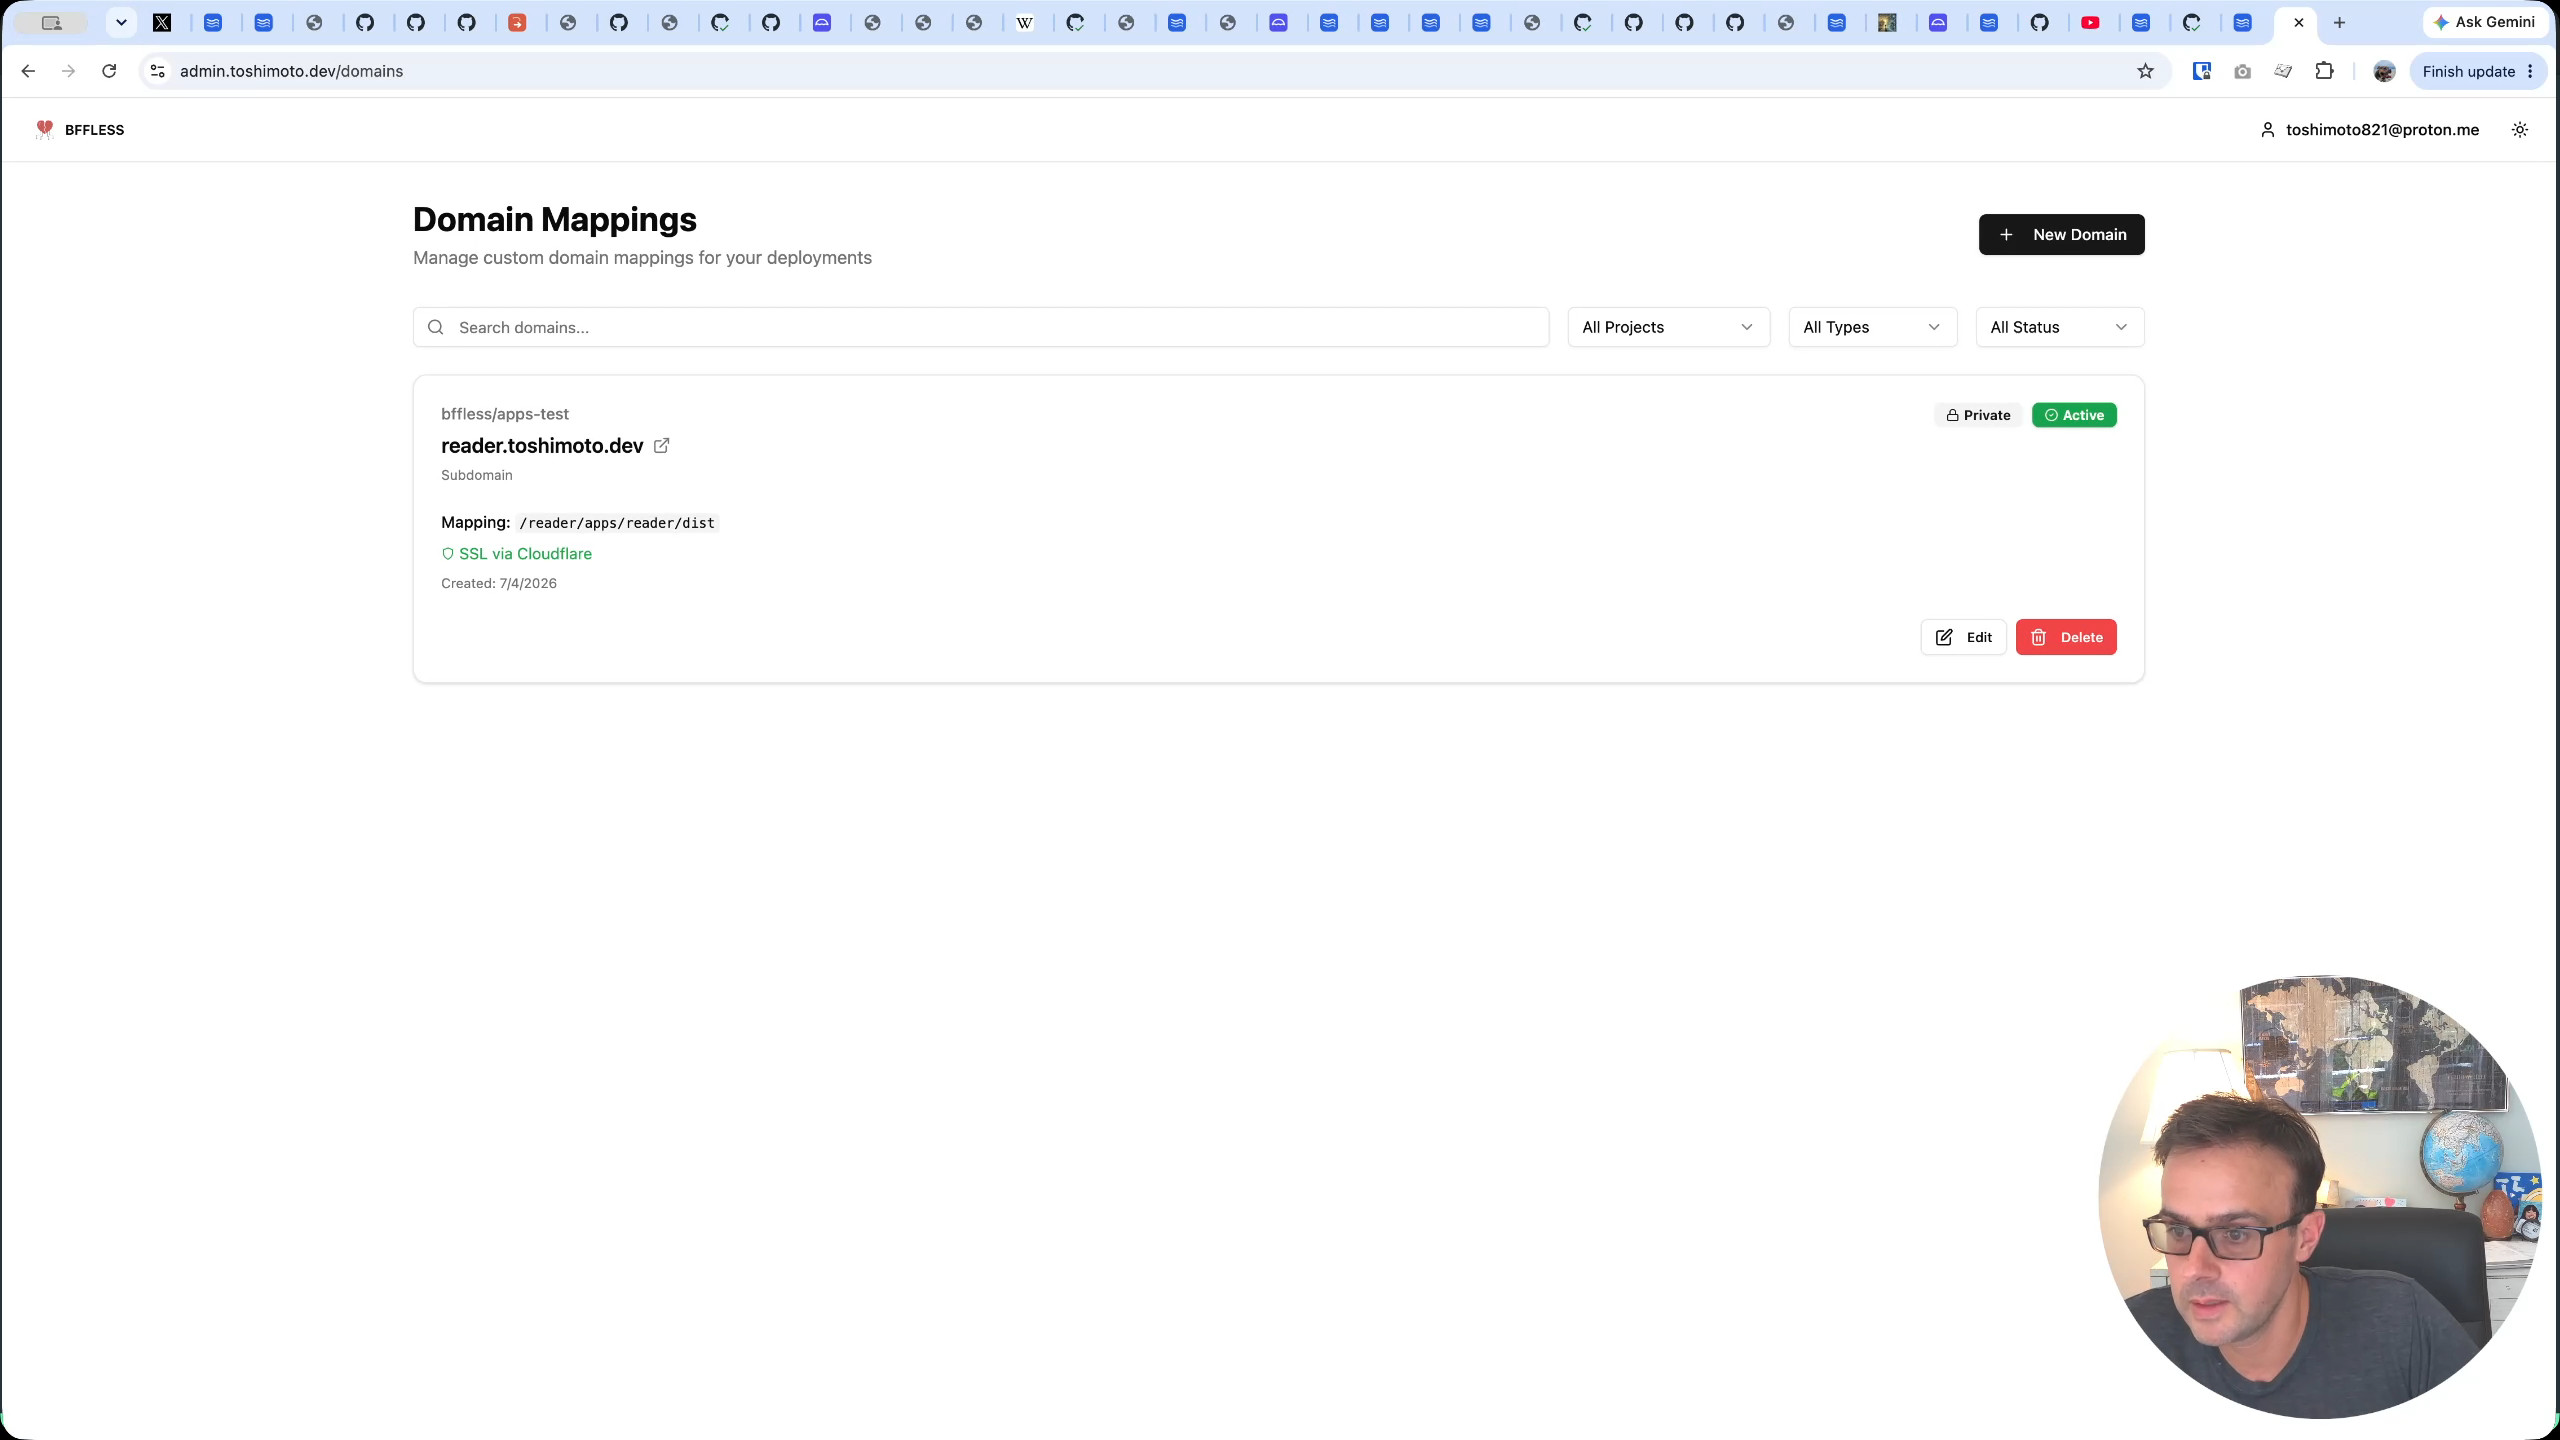This screenshot has width=2560, height=1440.
Task: Close the current browser tab
Action: tap(2299, 22)
